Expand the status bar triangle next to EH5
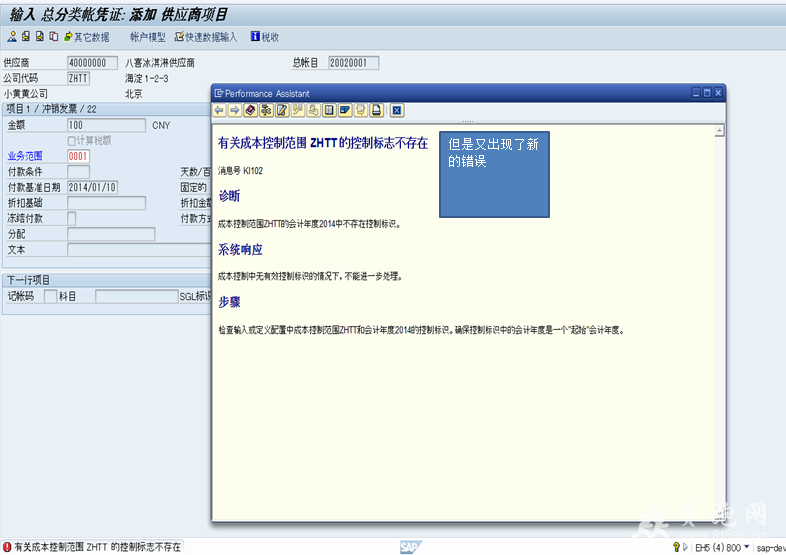The width and height of the screenshot is (786, 555). click(685, 547)
